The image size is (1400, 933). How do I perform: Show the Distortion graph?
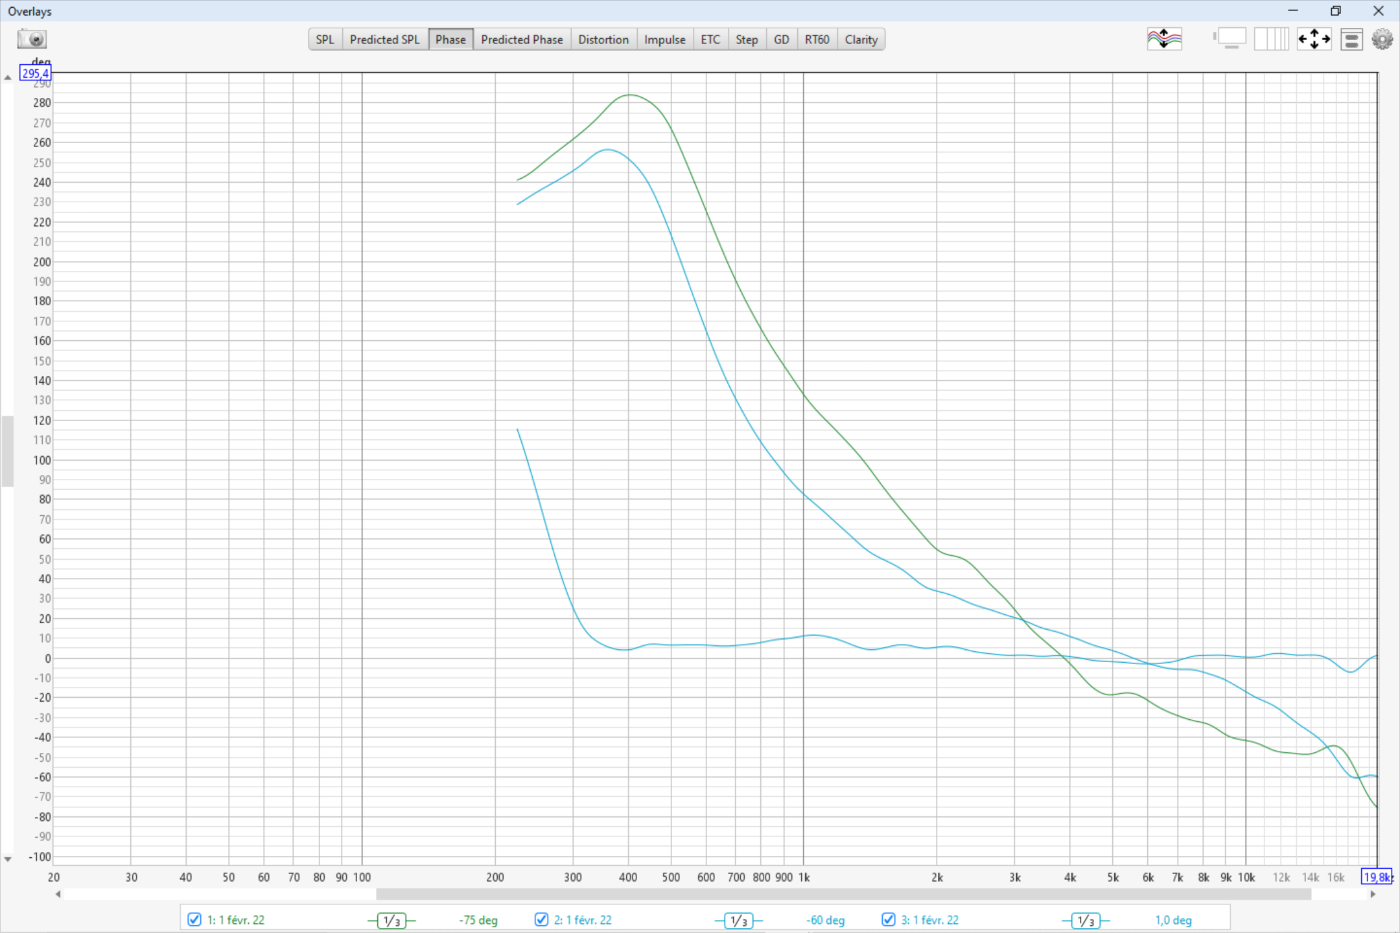click(603, 40)
